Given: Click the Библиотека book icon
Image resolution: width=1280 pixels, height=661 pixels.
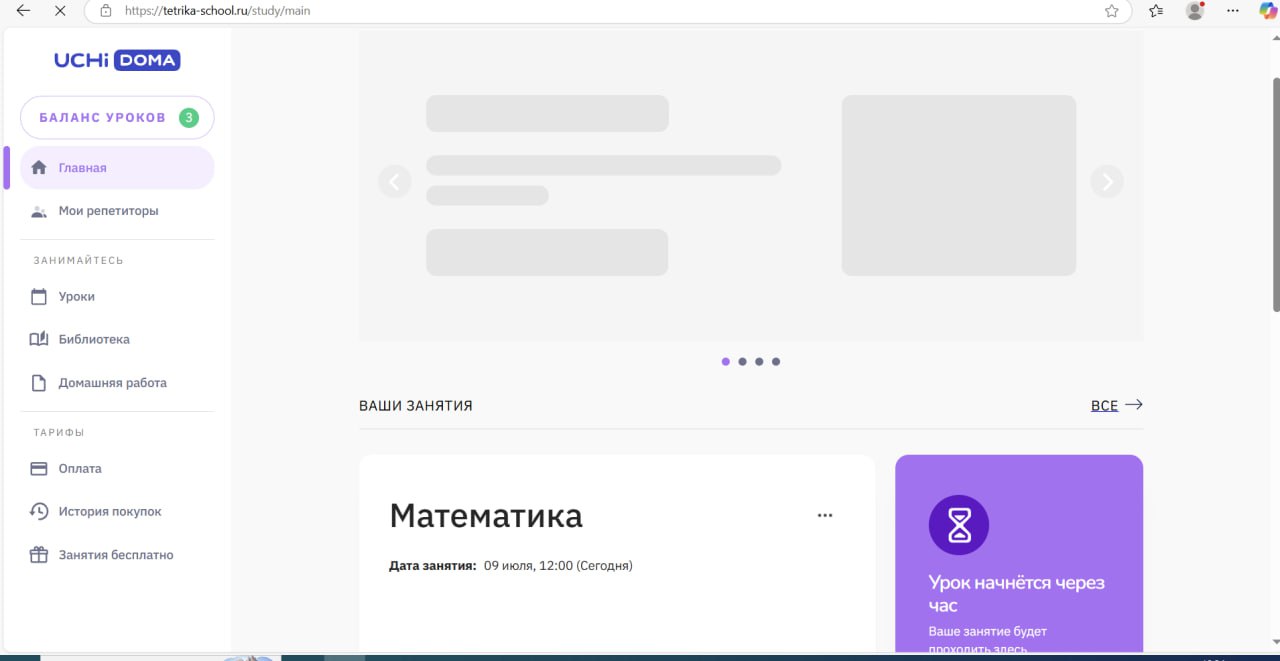Looking at the screenshot, I should 39,339.
